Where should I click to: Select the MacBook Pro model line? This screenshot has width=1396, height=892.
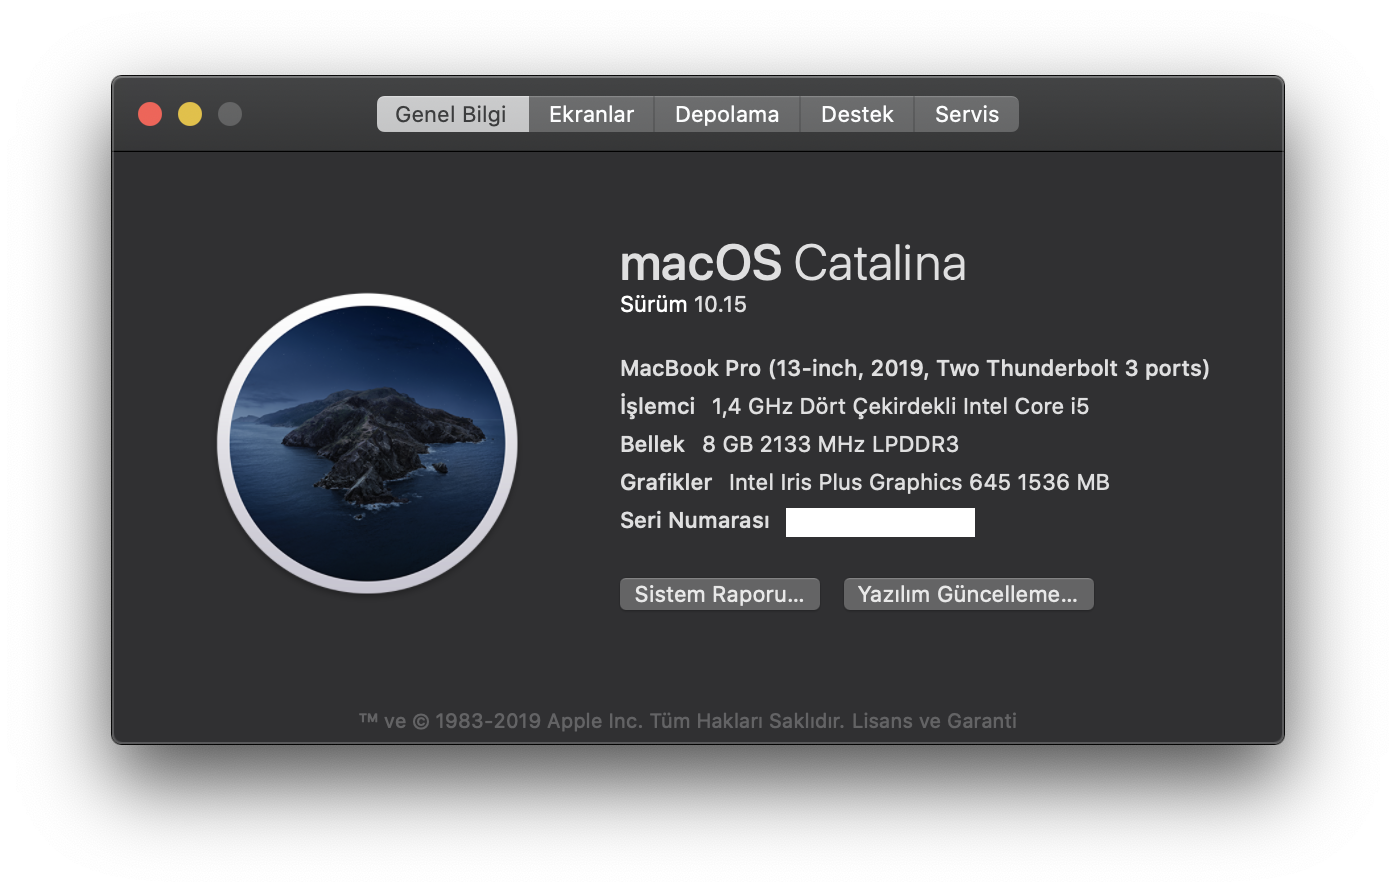point(914,368)
